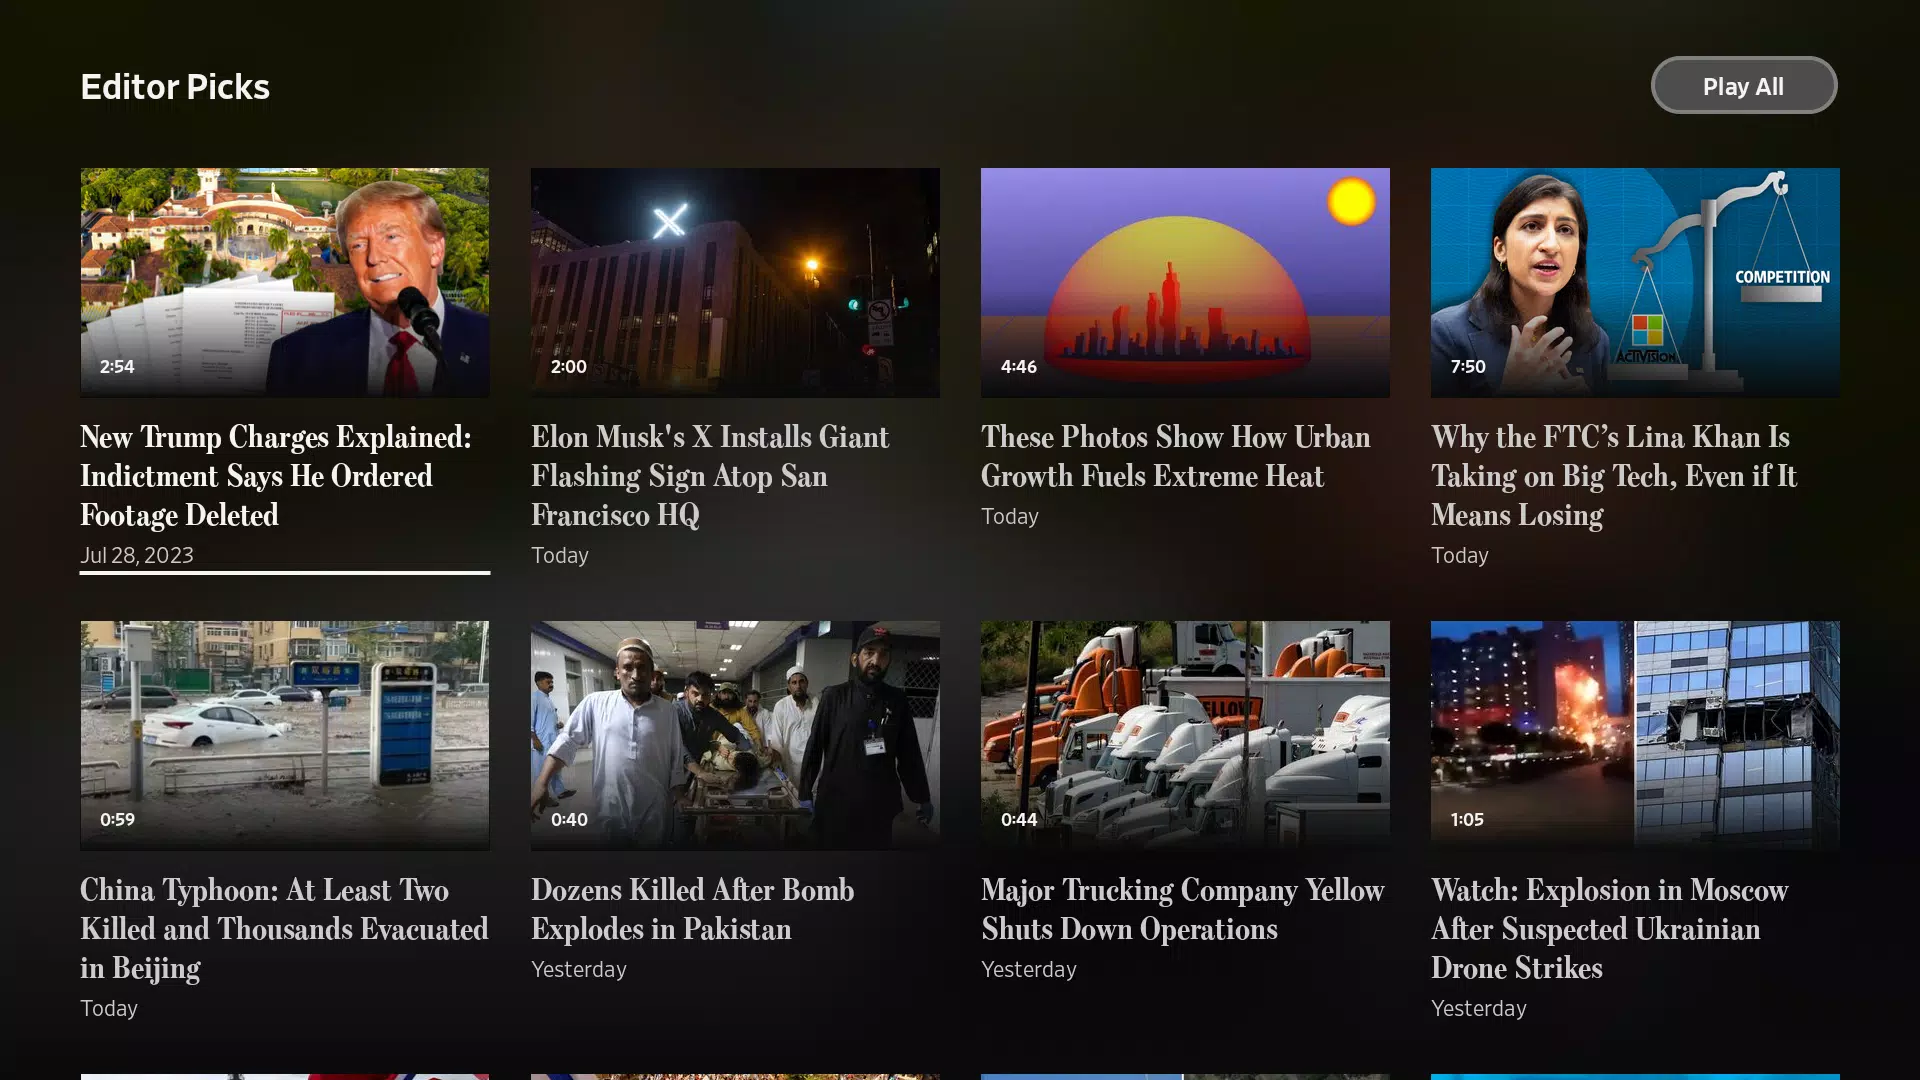The width and height of the screenshot is (1920, 1080).
Task: Play the Pakistan bomb video thumbnail
Action: [735, 736]
